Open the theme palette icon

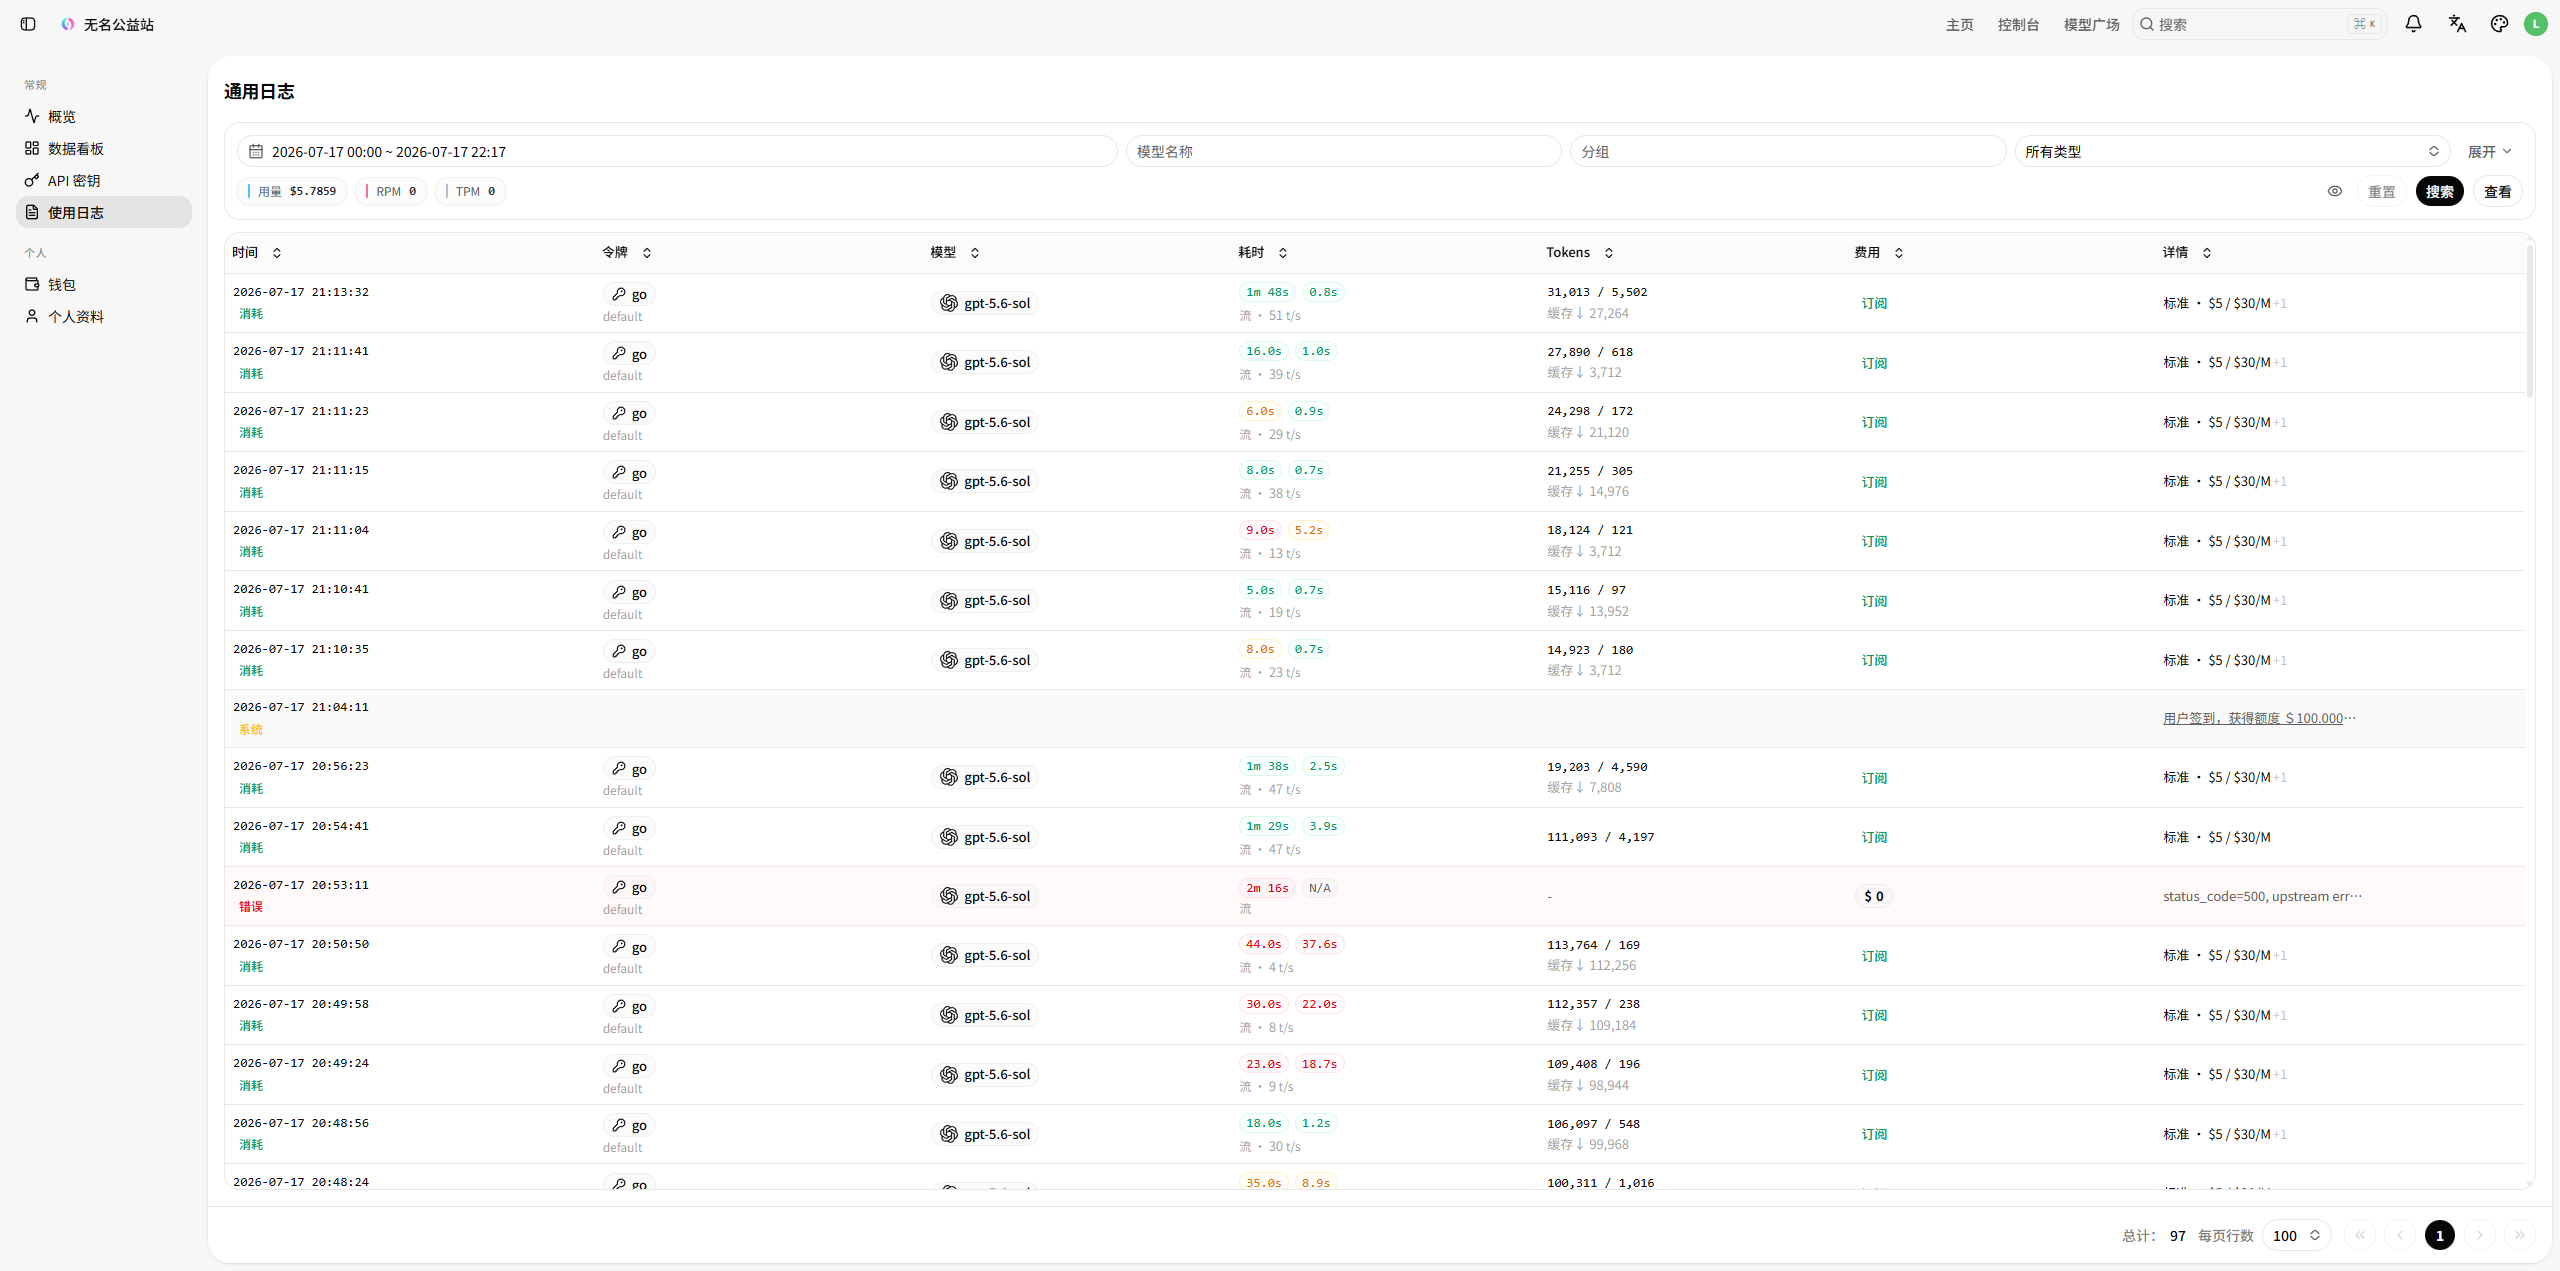click(2499, 24)
